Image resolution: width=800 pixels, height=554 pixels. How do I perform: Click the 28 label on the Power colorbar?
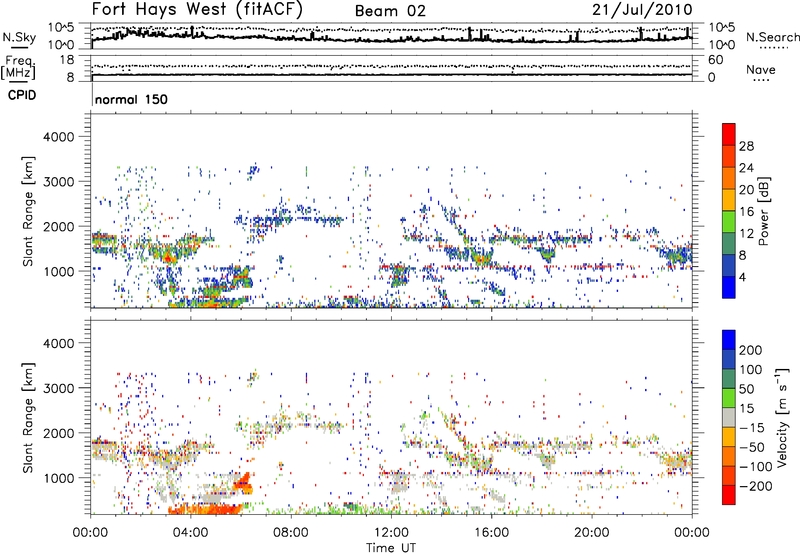[x=746, y=146]
